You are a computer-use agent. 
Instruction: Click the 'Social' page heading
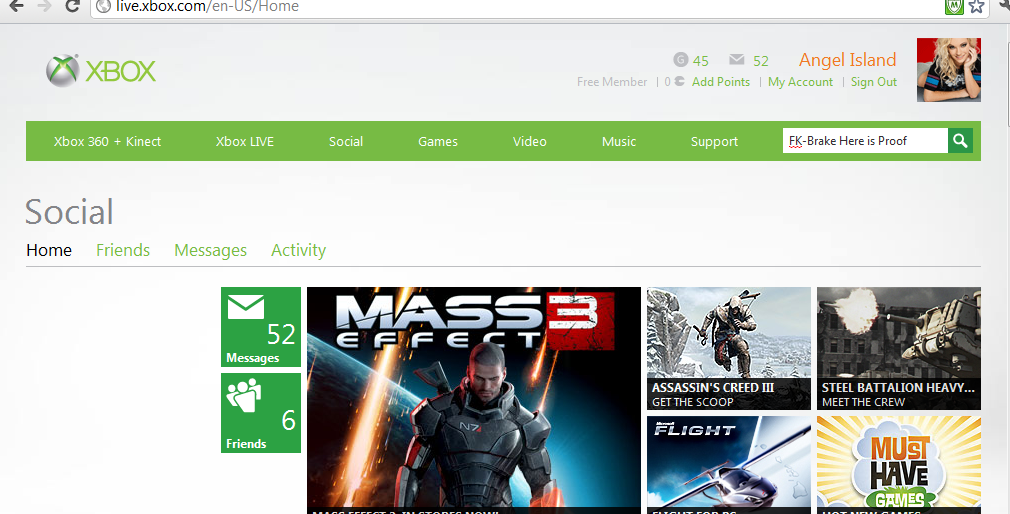tap(70, 212)
